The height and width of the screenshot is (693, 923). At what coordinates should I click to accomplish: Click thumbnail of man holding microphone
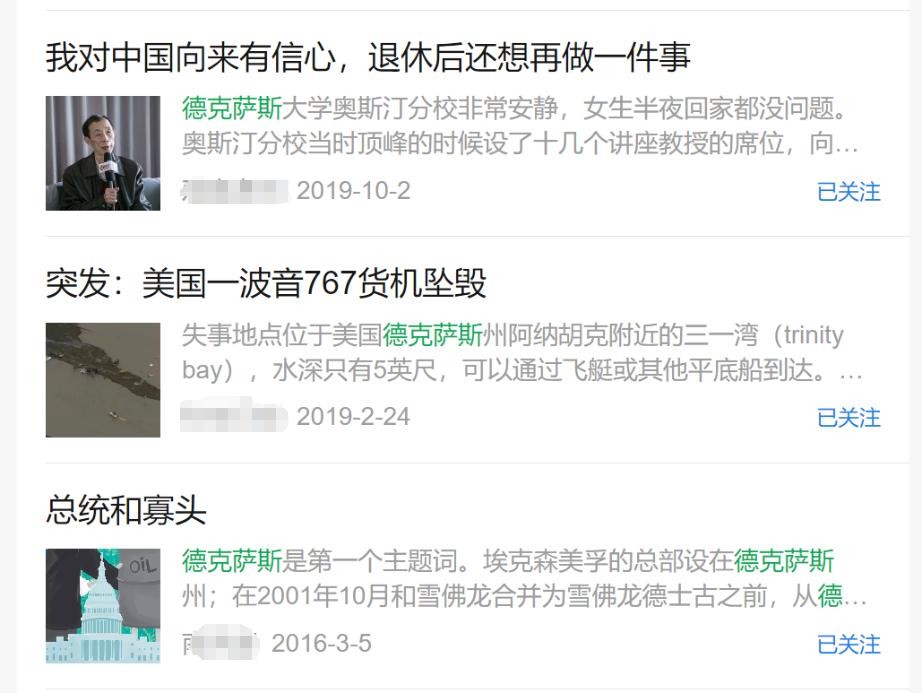103,153
